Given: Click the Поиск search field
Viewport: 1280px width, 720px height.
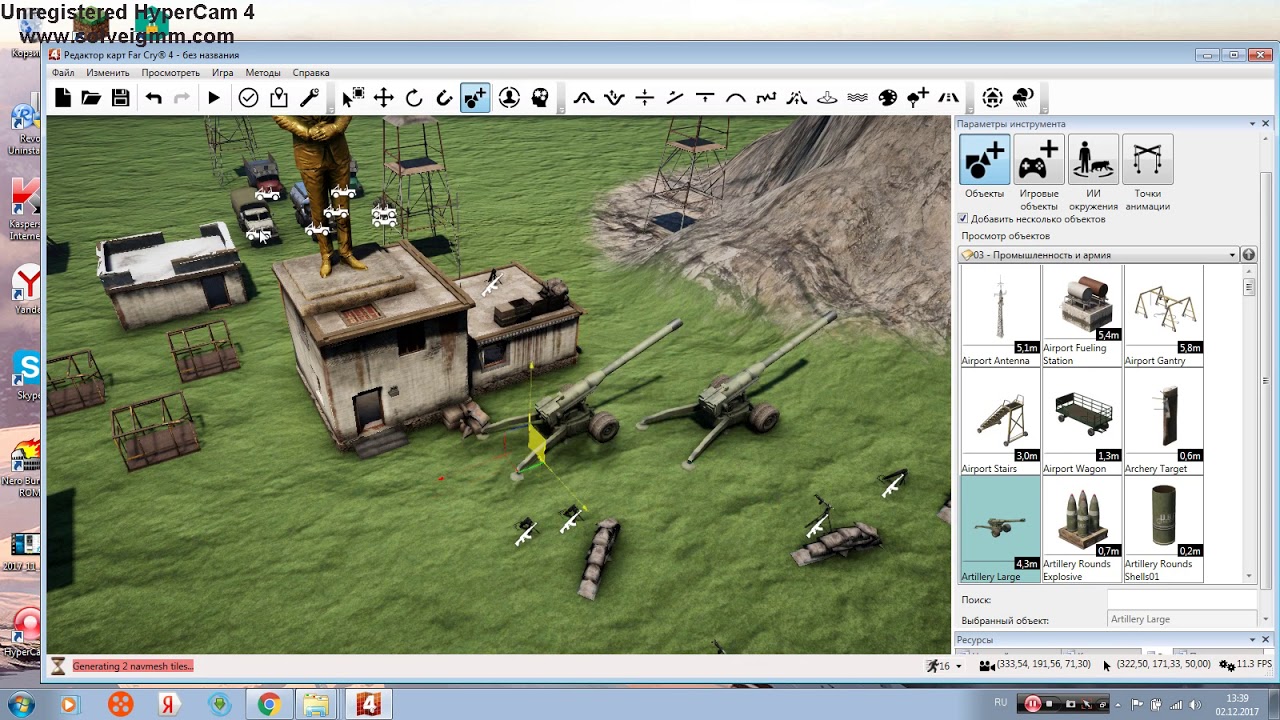Looking at the screenshot, I should pyautogui.click(x=1182, y=600).
